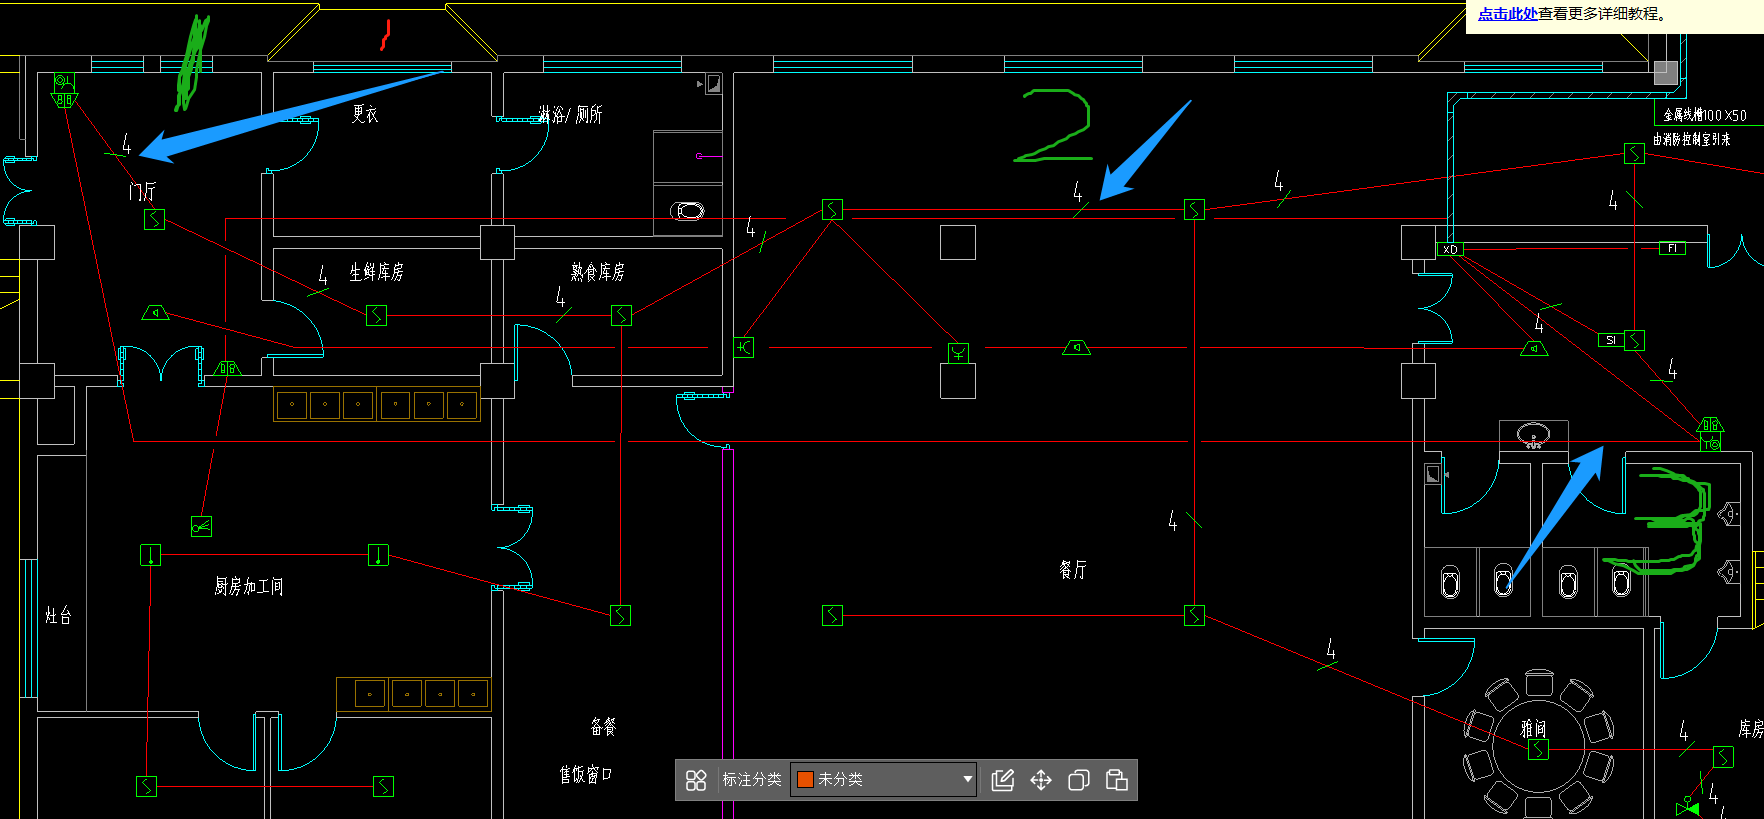Click the 标注分类 toolbar label
The height and width of the screenshot is (819, 1764).
(752, 780)
